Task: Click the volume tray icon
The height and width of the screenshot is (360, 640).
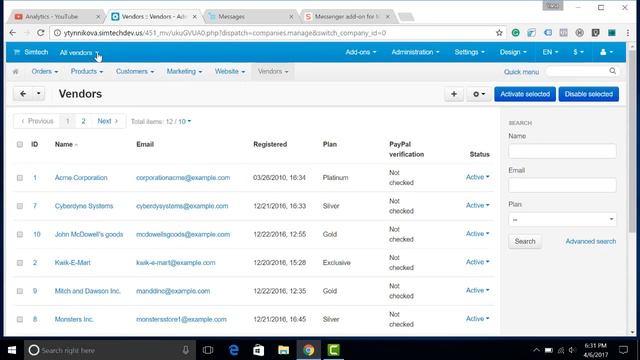Action: 572,350
